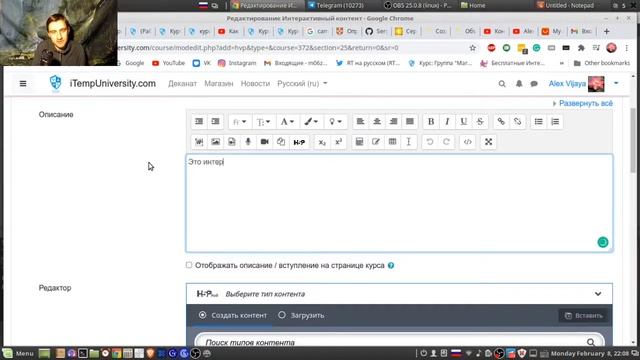Create a numbered list
The image size is (640, 360).
(555, 122)
